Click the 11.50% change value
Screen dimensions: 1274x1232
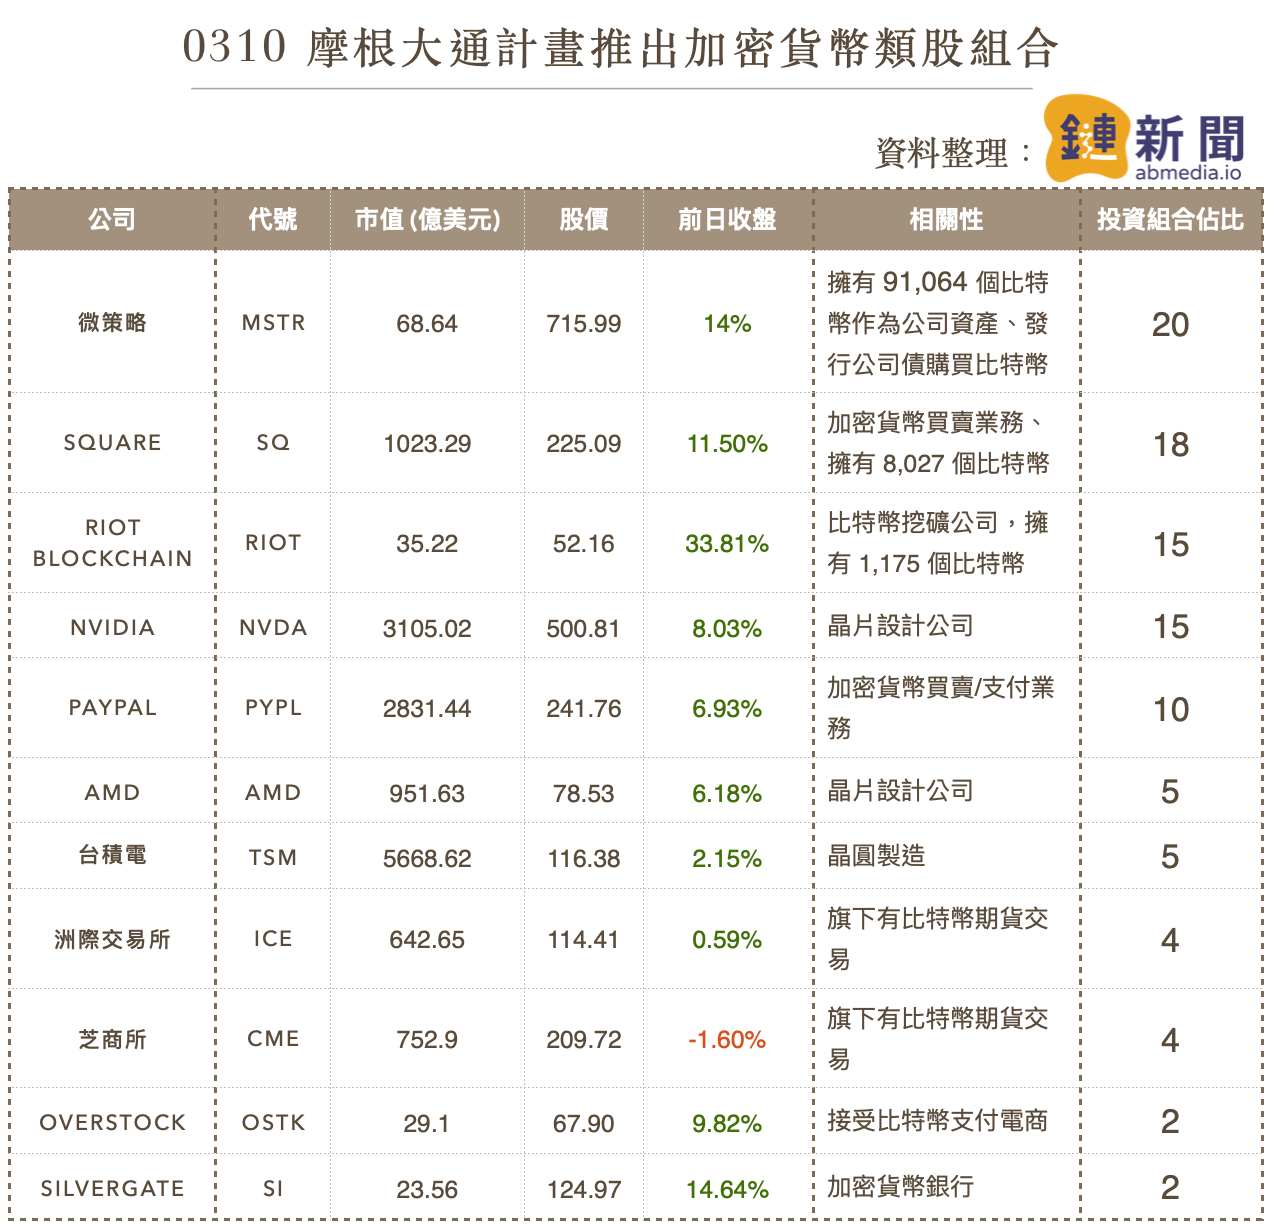[727, 444]
